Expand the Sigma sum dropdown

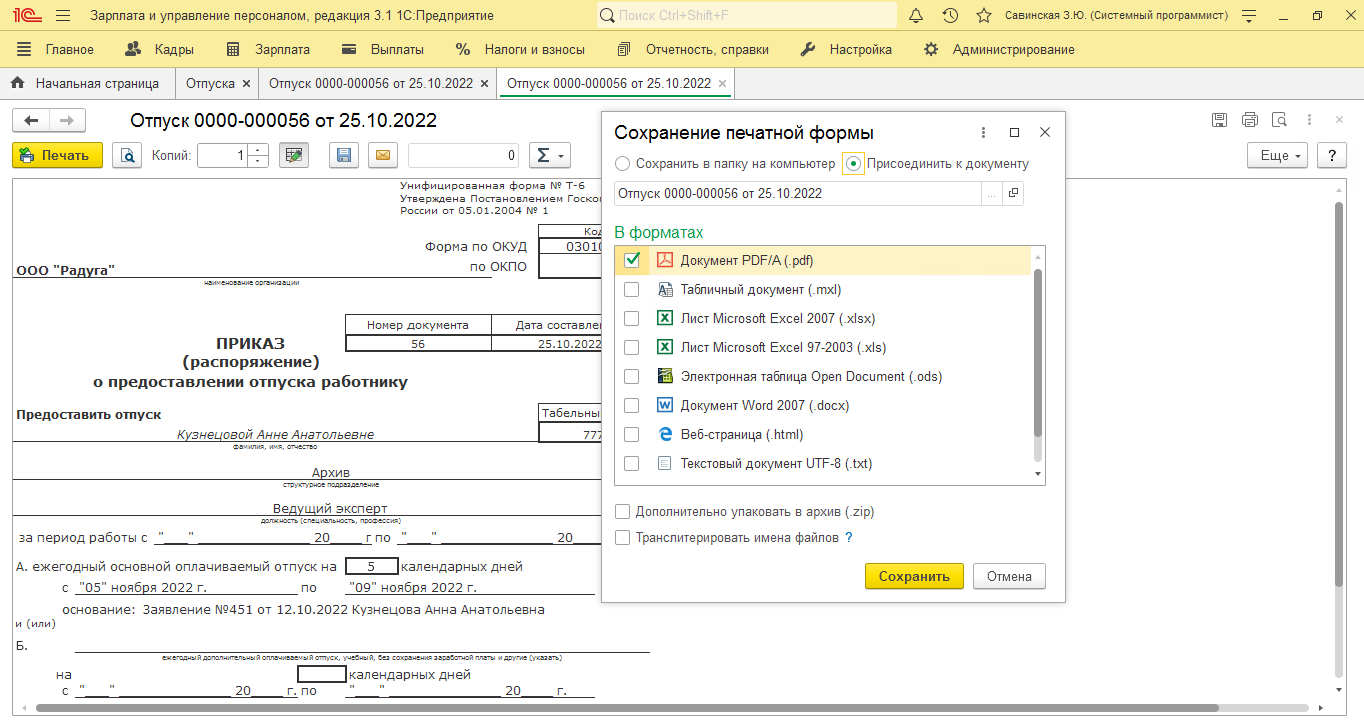click(548, 156)
